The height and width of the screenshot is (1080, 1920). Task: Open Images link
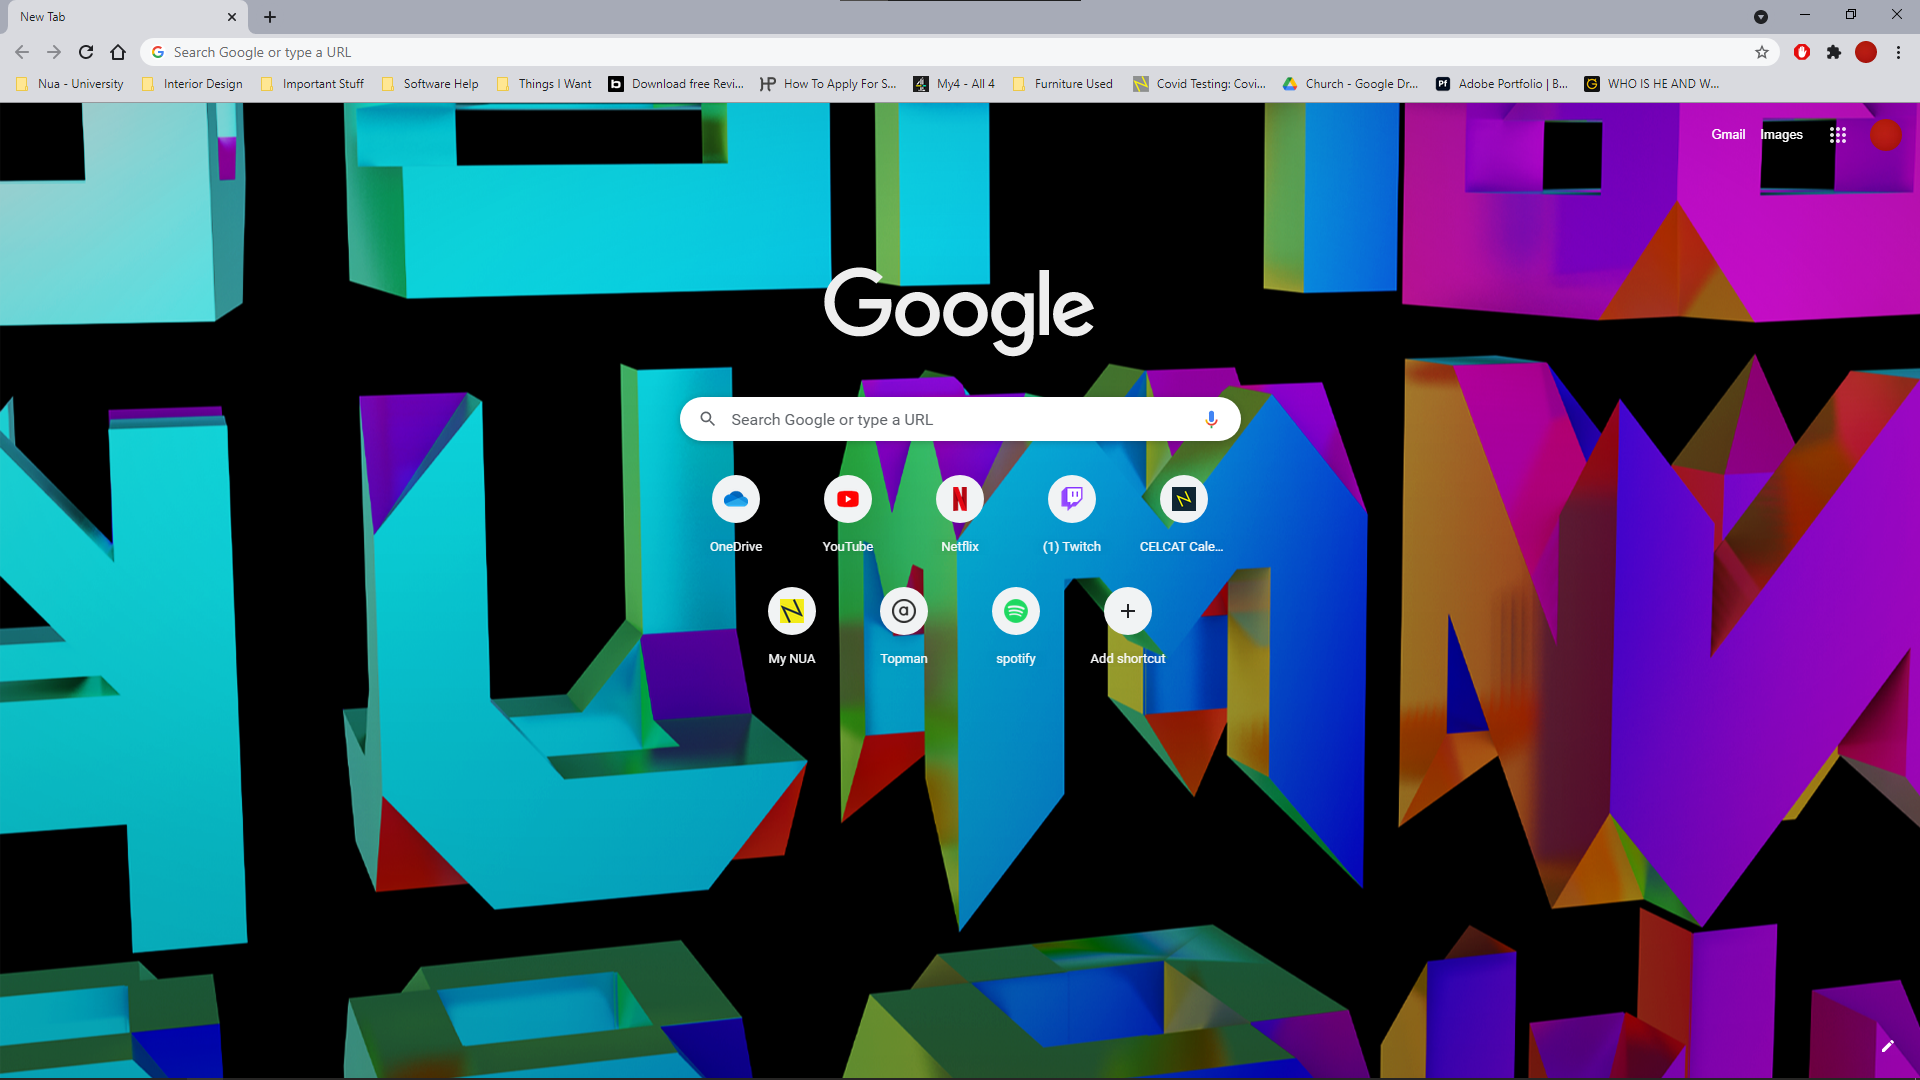[1781, 135]
